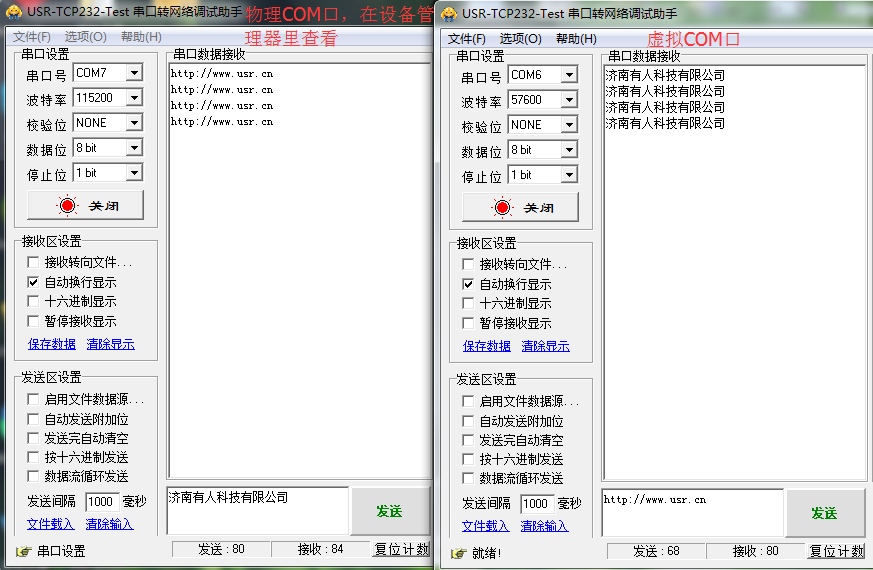The height and width of the screenshot is (570, 873).
Task: Enable 十六进制显示 in the COM6 window
Action: click(x=468, y=304)
